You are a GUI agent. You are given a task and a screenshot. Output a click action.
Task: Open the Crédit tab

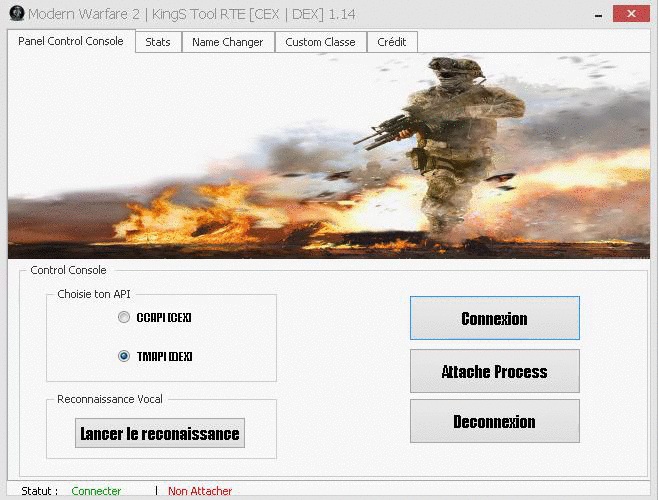click(392, 42)
